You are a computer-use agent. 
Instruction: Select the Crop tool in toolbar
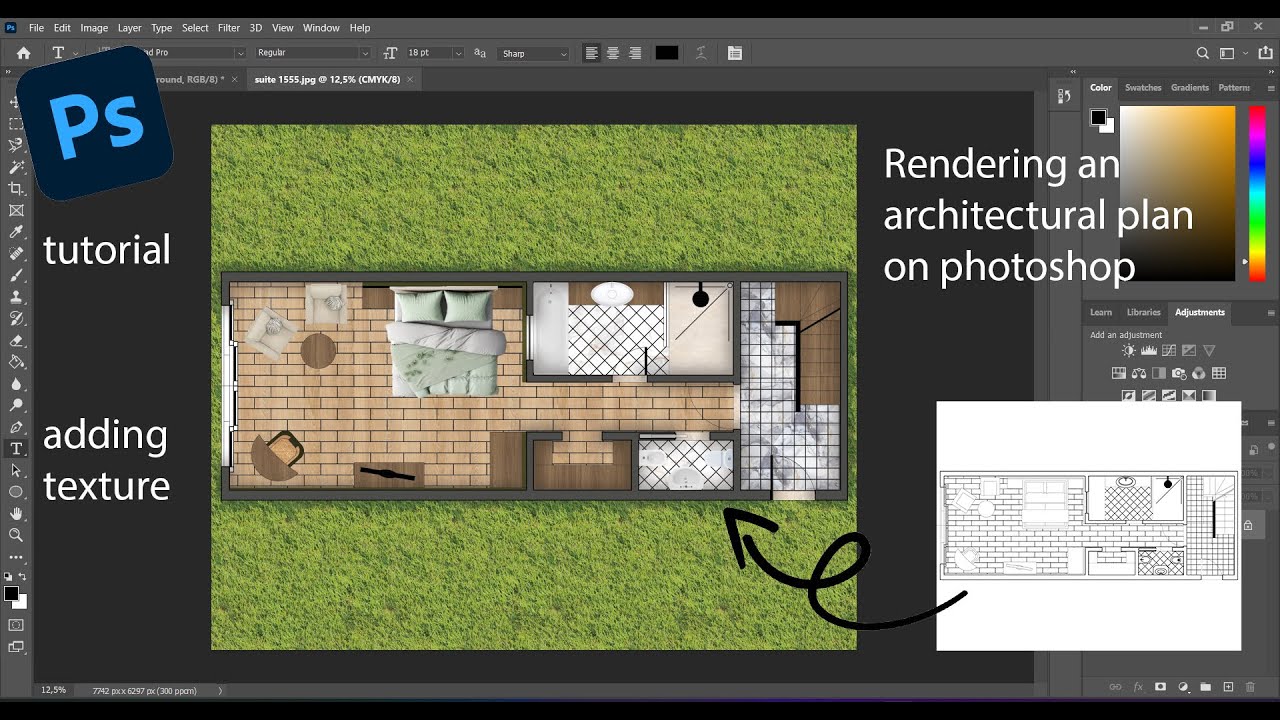coord(16,189)
